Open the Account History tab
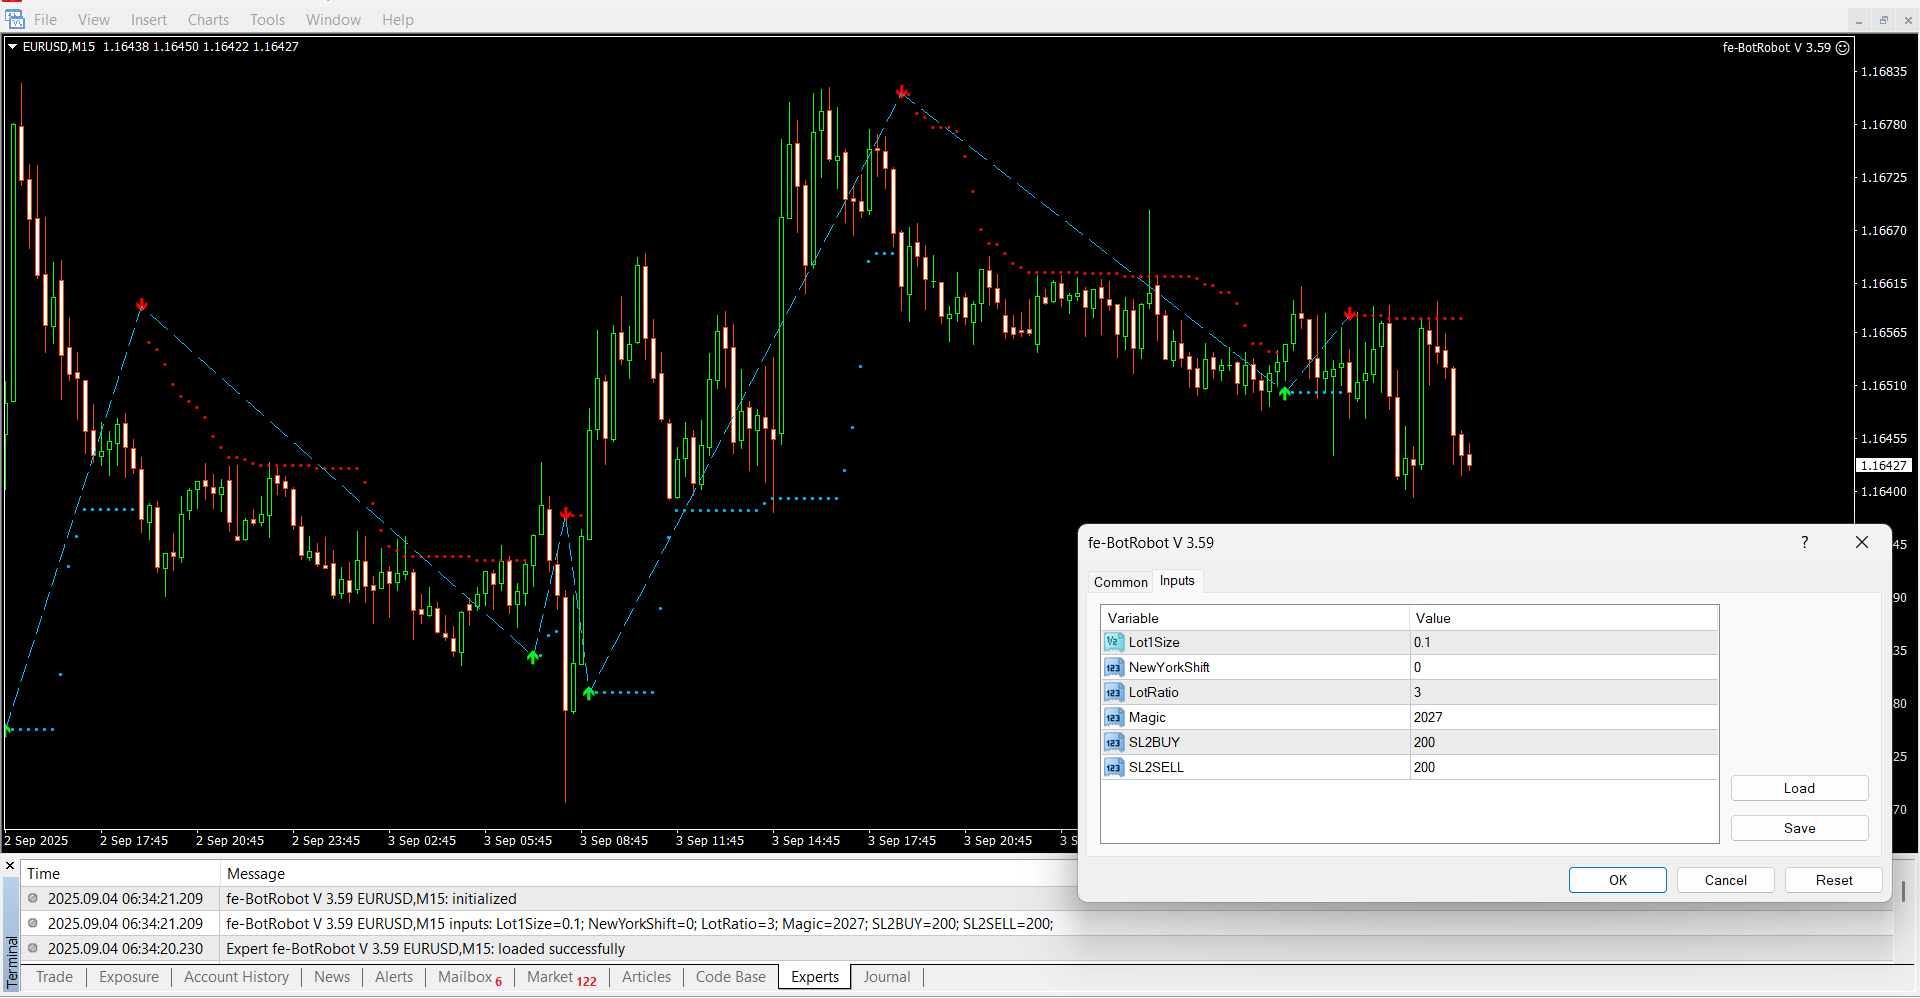The image size is (1920, 998). click(x=236, y=977)
